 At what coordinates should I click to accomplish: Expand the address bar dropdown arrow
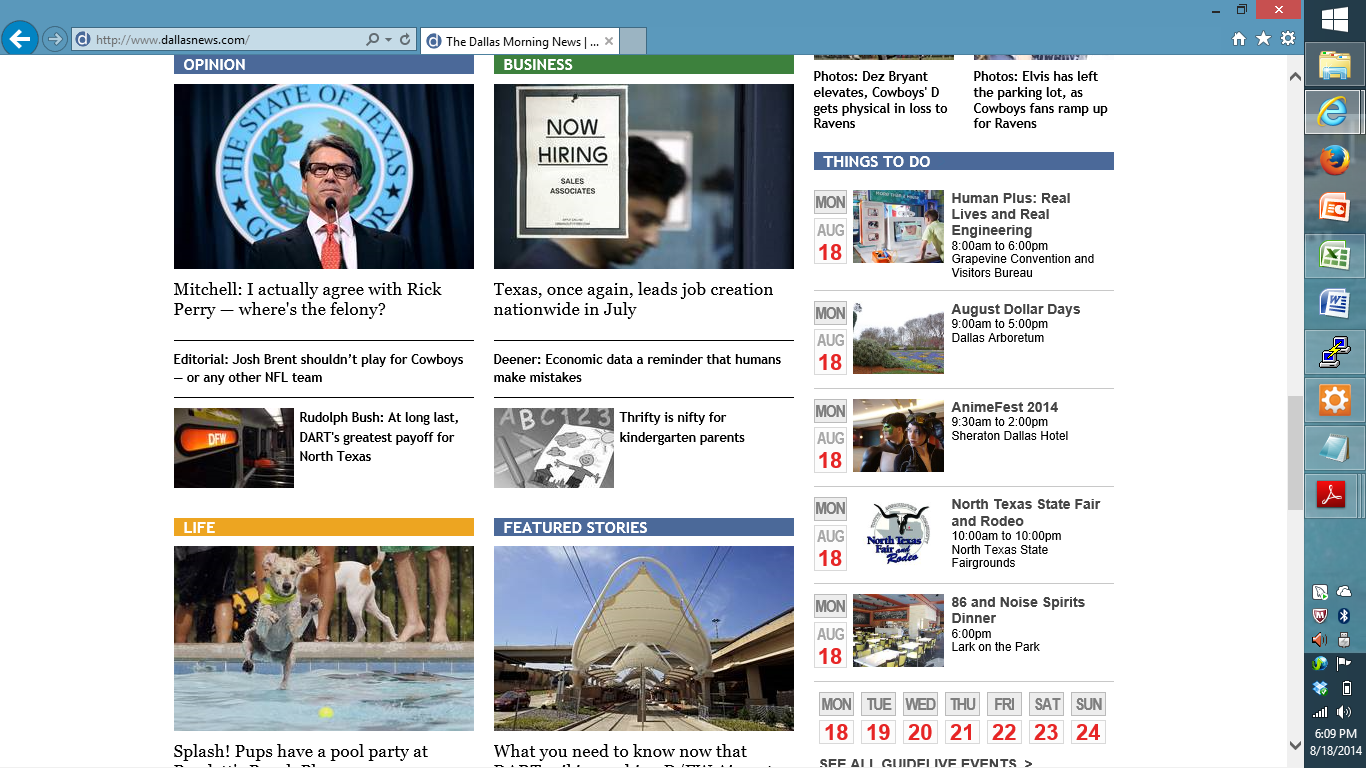click(x=388, y=40)
